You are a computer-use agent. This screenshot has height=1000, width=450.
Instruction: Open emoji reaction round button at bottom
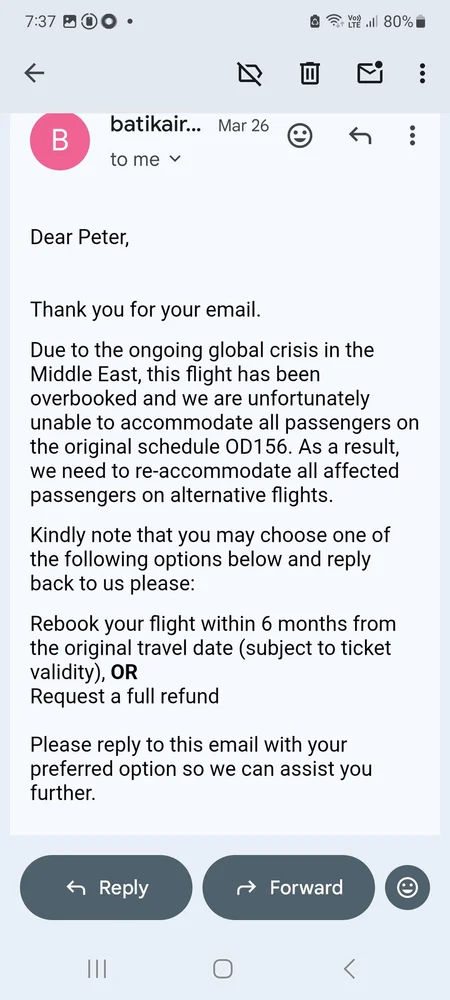click(407, 887)
